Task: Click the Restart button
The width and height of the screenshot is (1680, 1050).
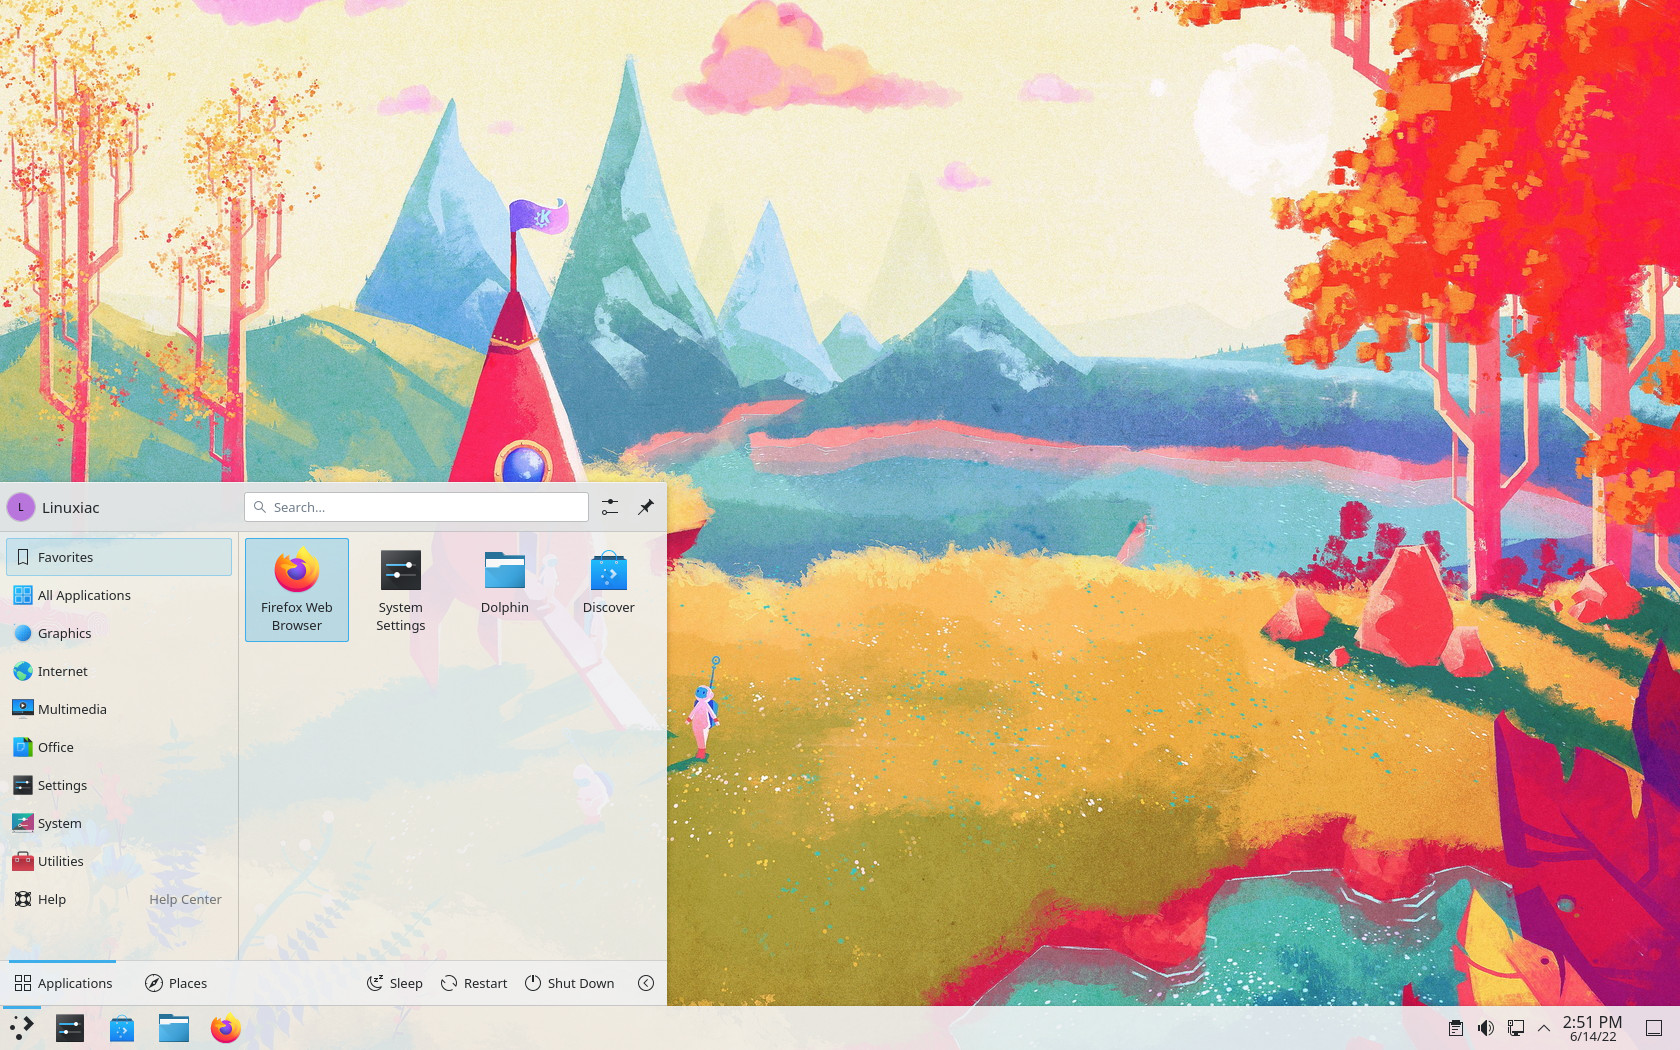Action: click(474, 983)
